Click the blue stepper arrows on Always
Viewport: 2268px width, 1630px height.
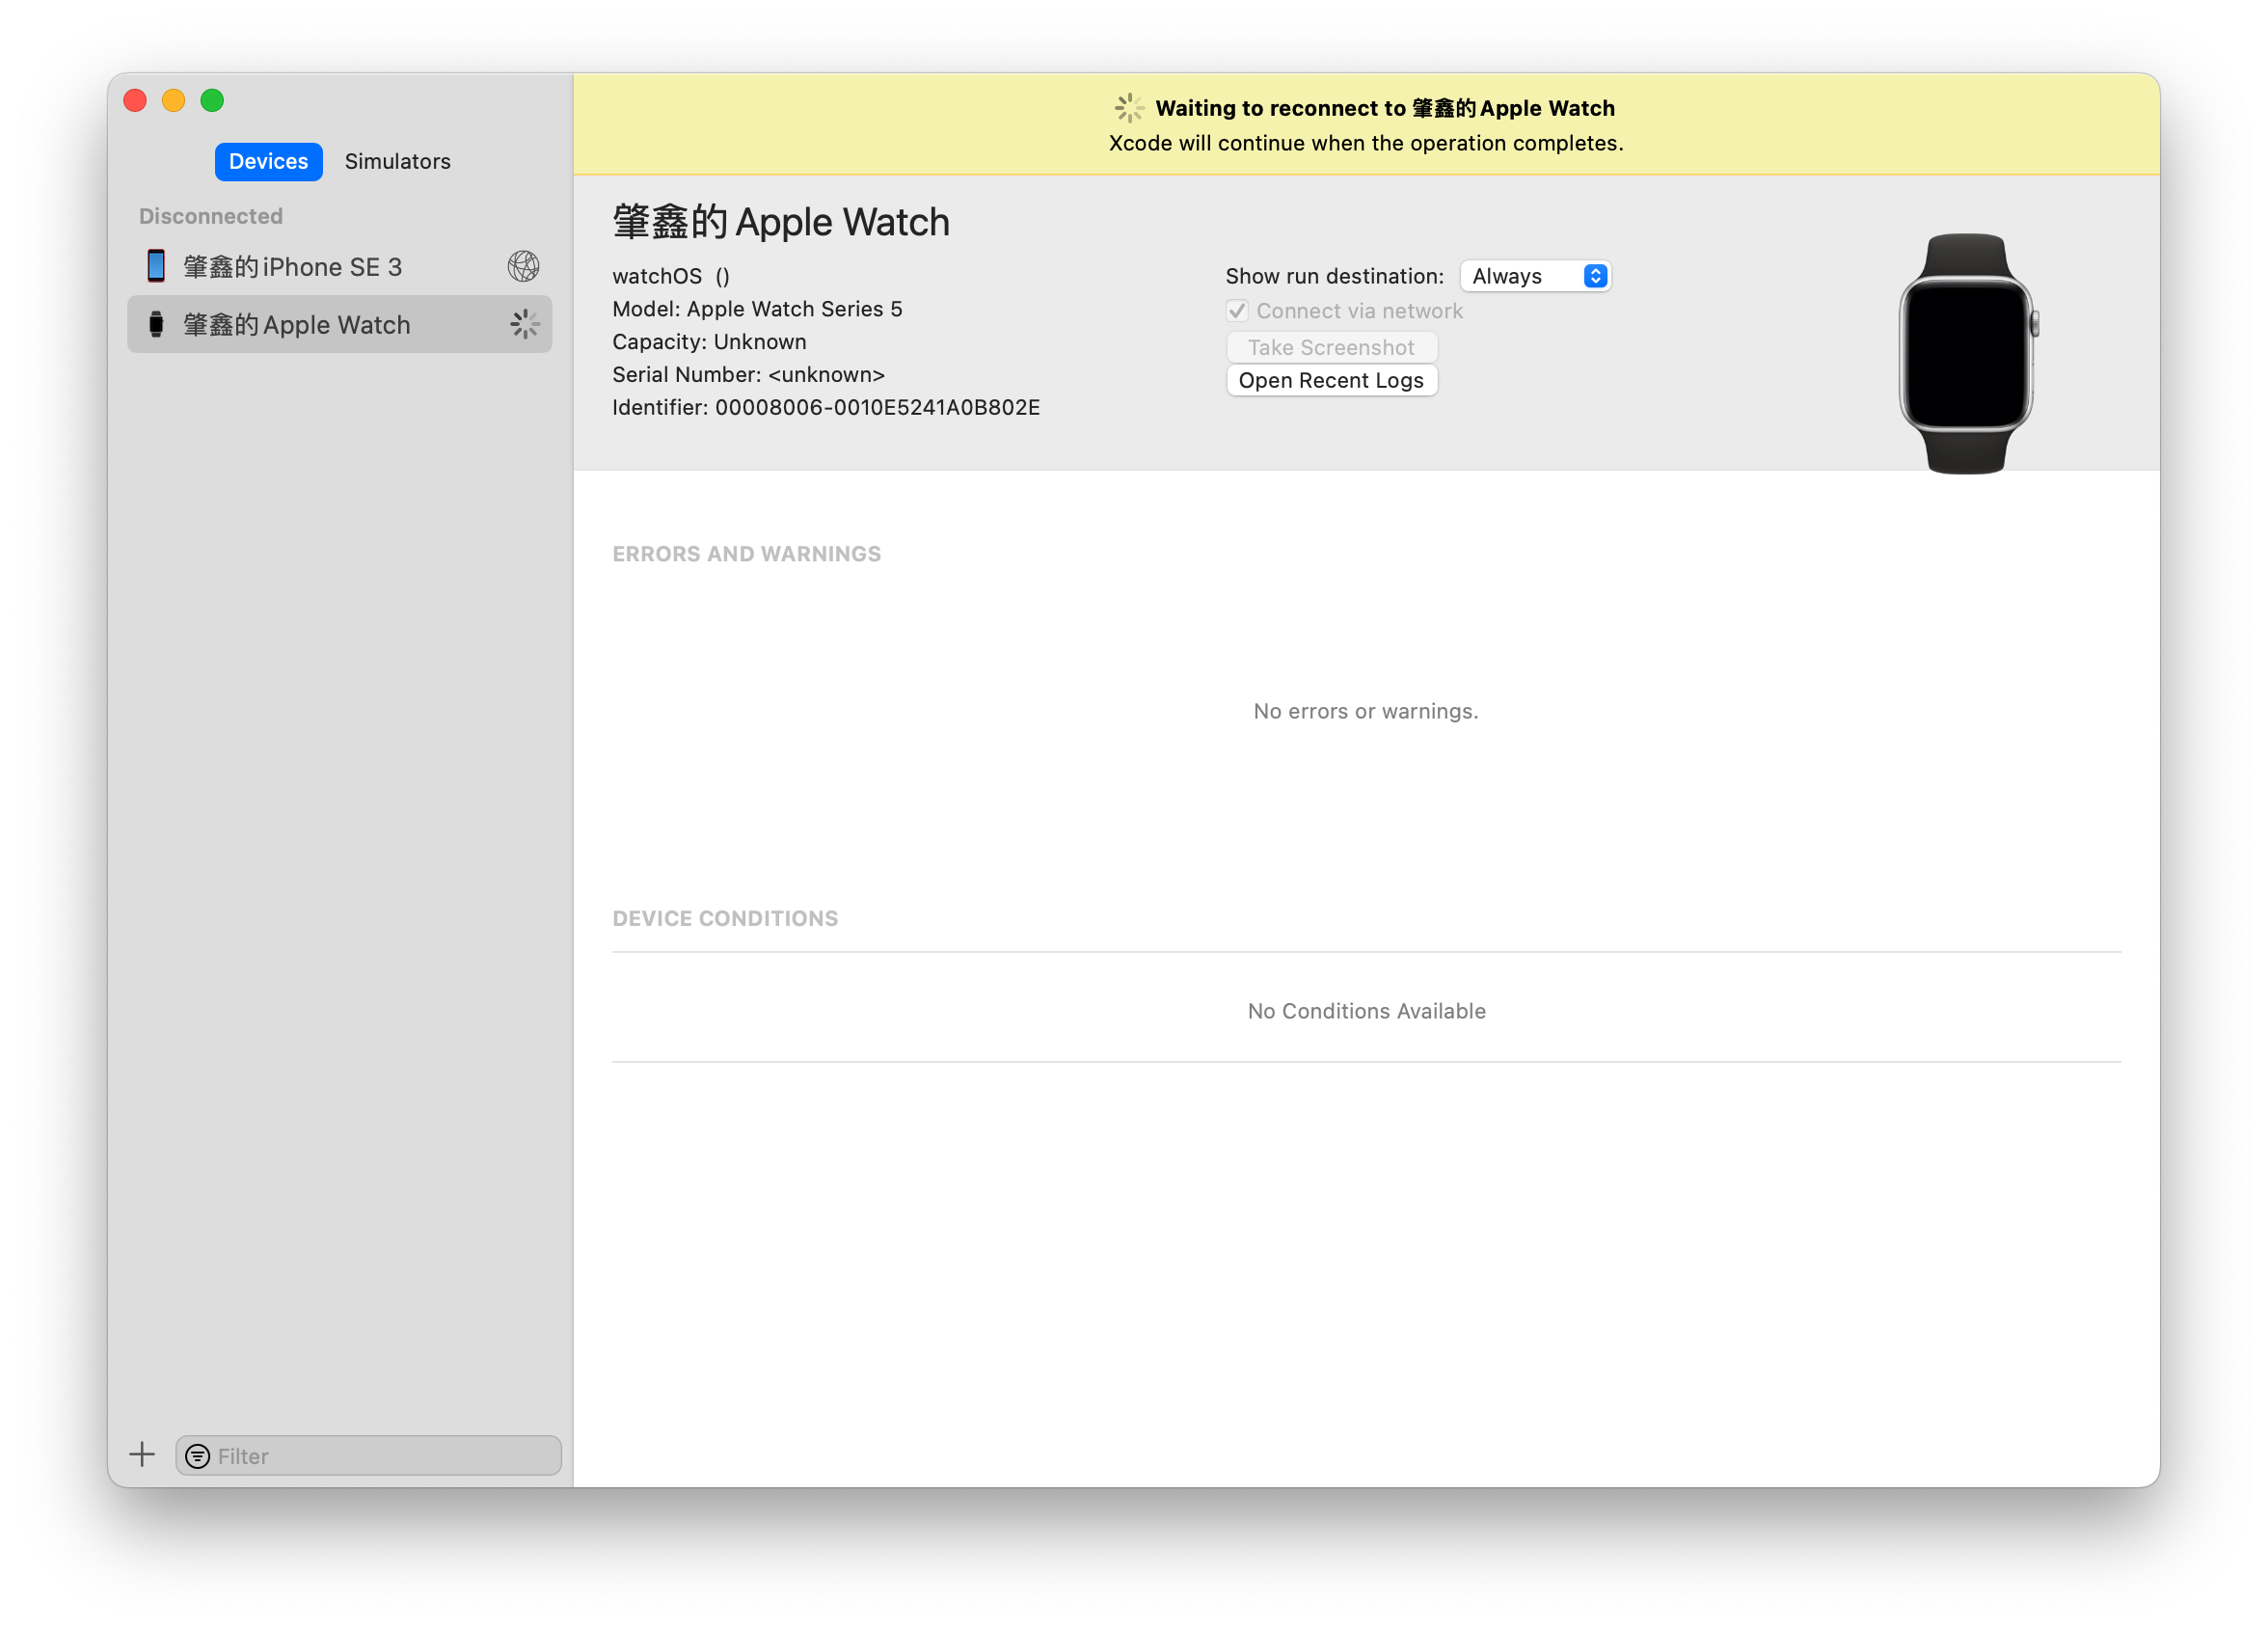1595,276
